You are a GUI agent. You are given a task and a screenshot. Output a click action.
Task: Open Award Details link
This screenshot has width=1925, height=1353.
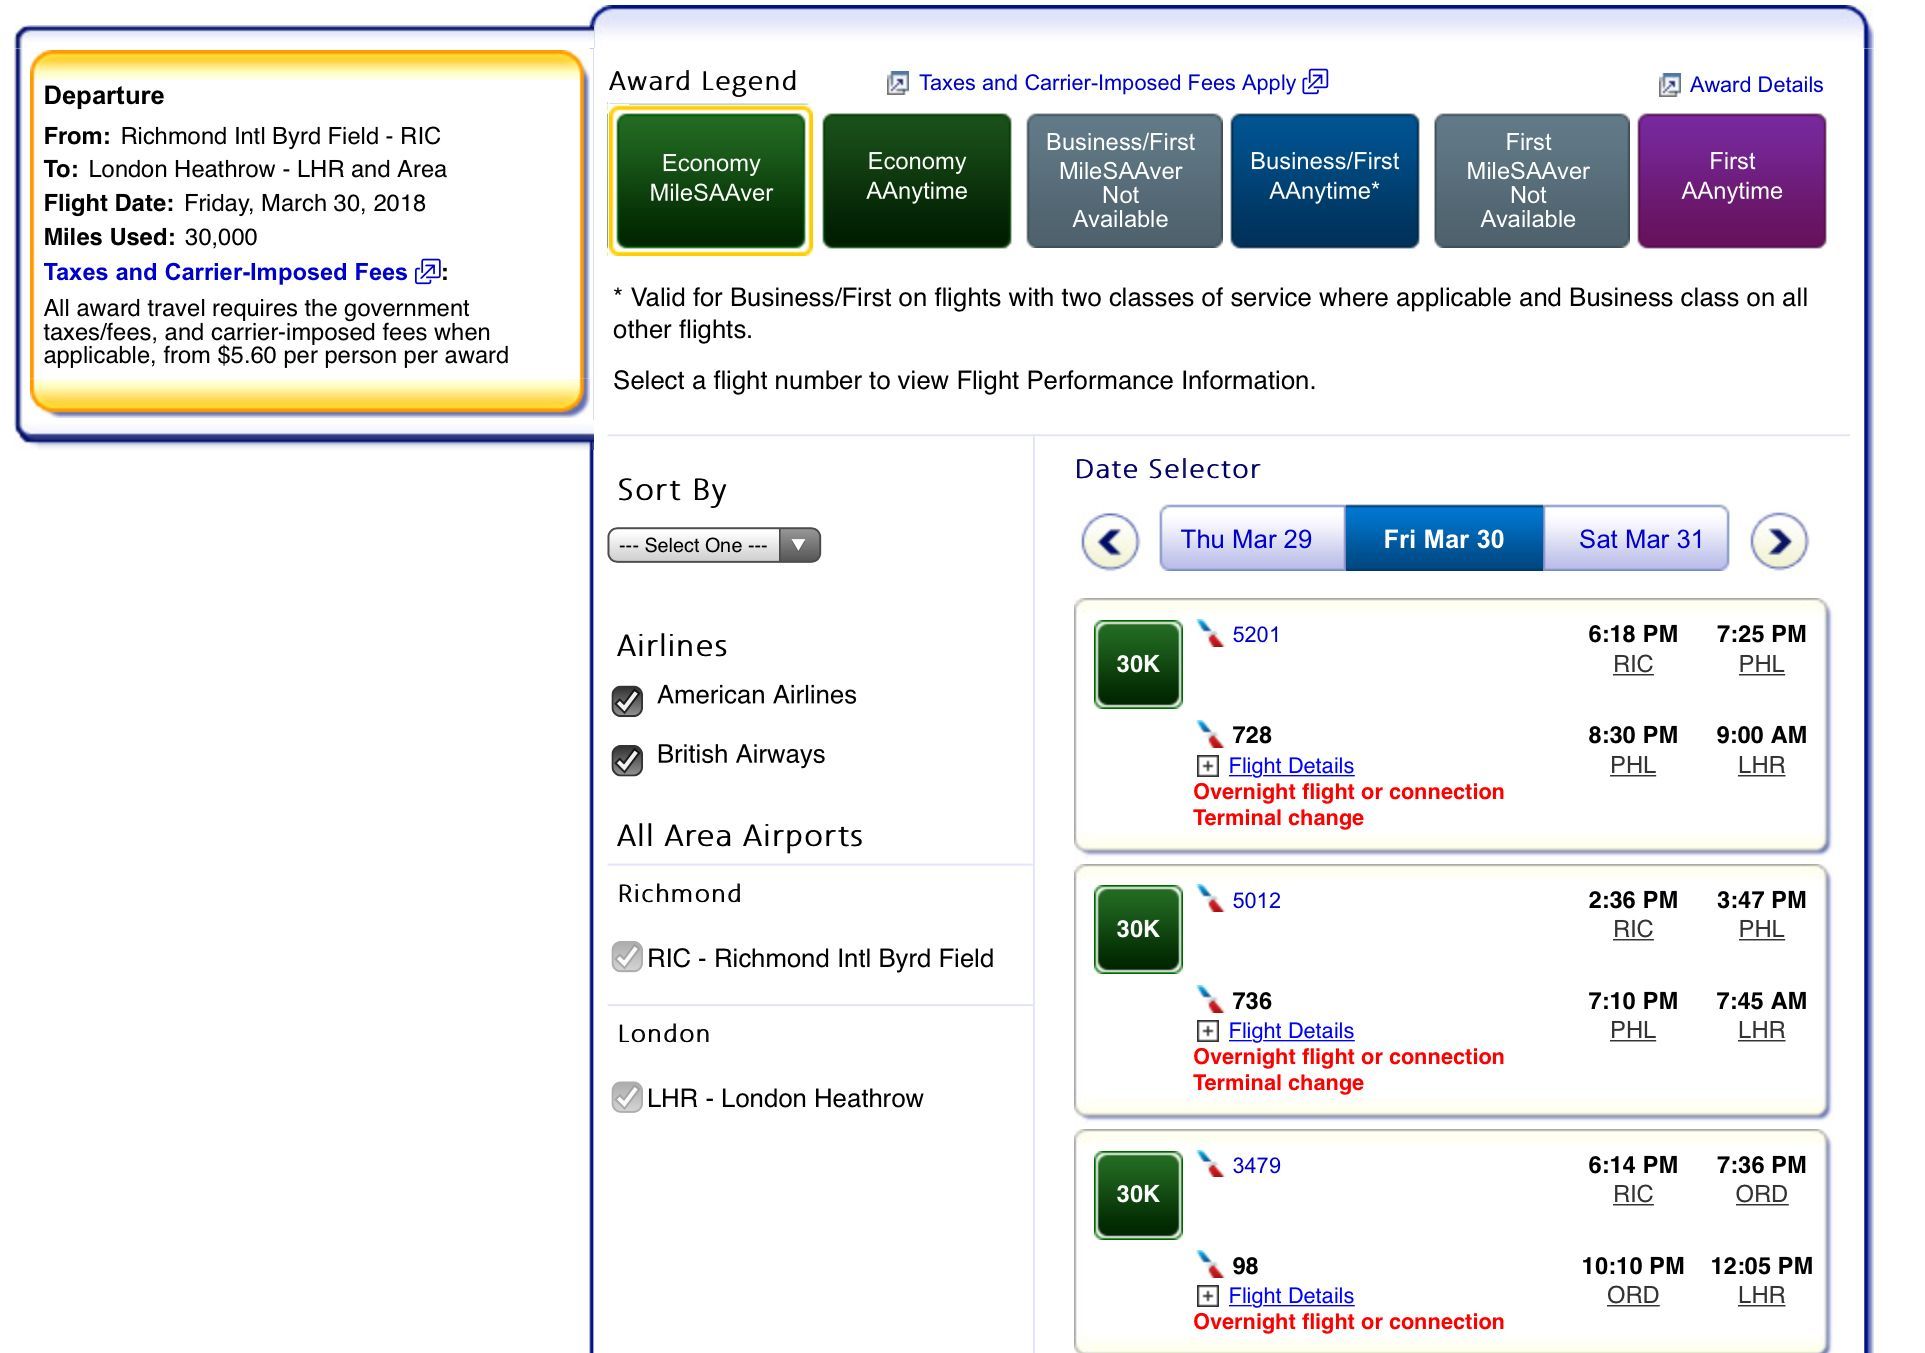coord(1756,85)
